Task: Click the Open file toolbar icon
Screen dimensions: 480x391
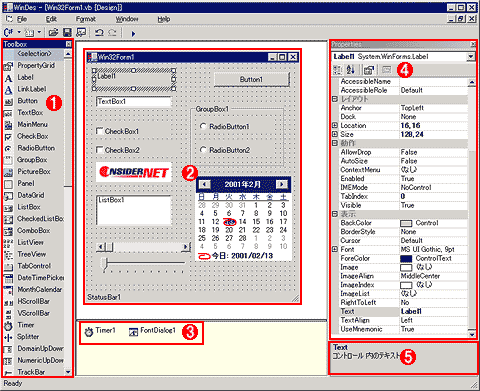Action: [53, 33]
